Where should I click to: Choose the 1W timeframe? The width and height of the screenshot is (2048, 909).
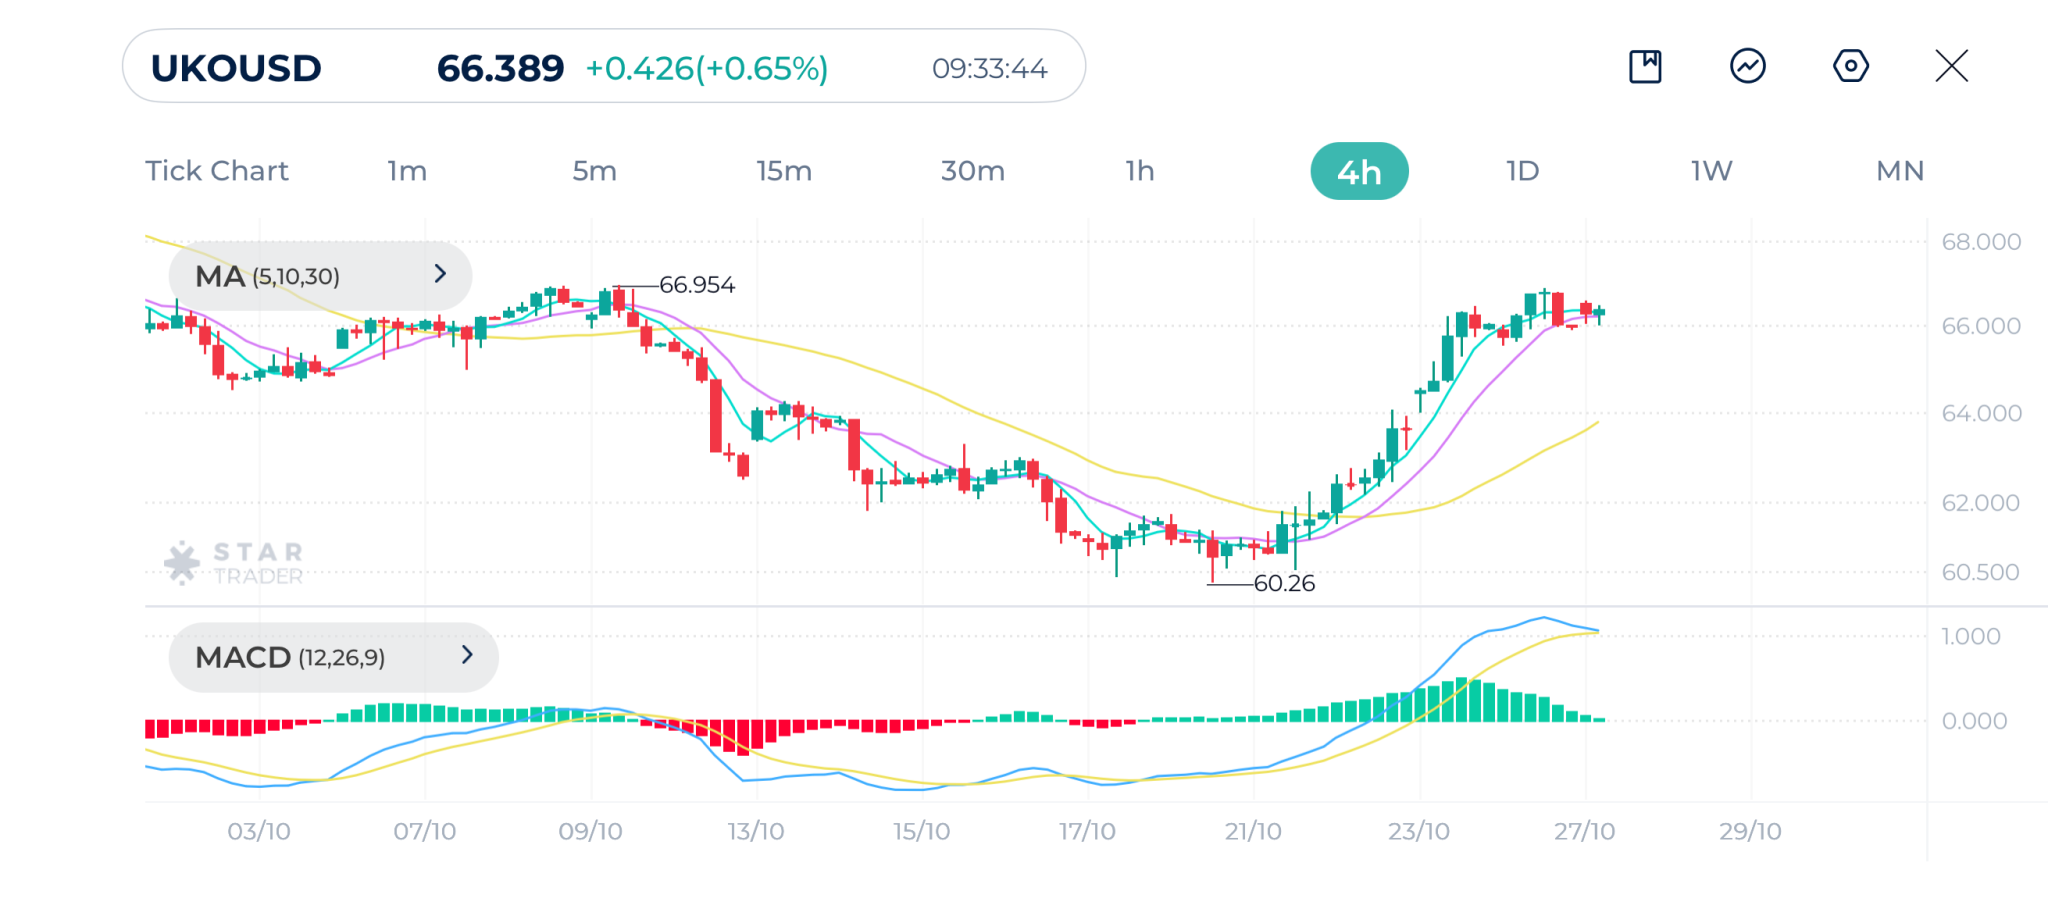point(1711,171)
